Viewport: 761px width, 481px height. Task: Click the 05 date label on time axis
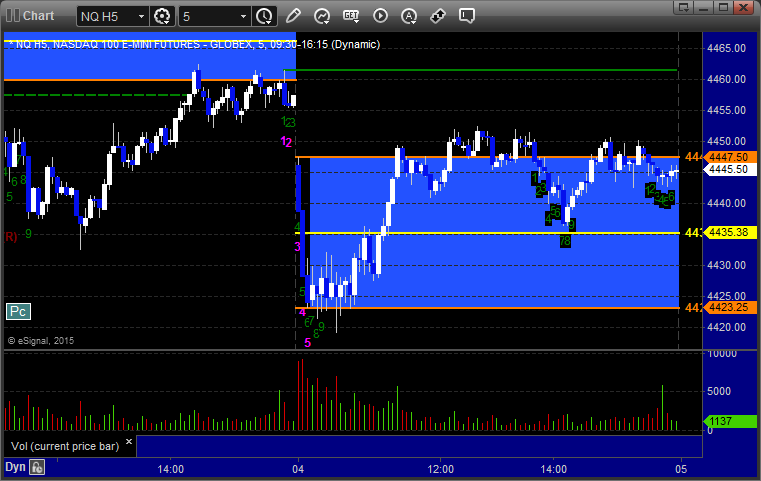coord(681,469)
